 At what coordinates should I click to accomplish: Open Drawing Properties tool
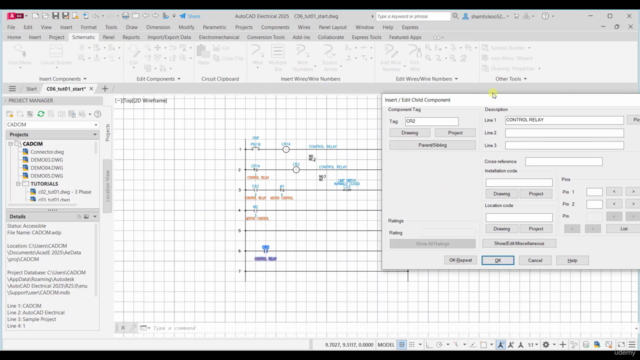pyautogui.click(x=511, y=69)
